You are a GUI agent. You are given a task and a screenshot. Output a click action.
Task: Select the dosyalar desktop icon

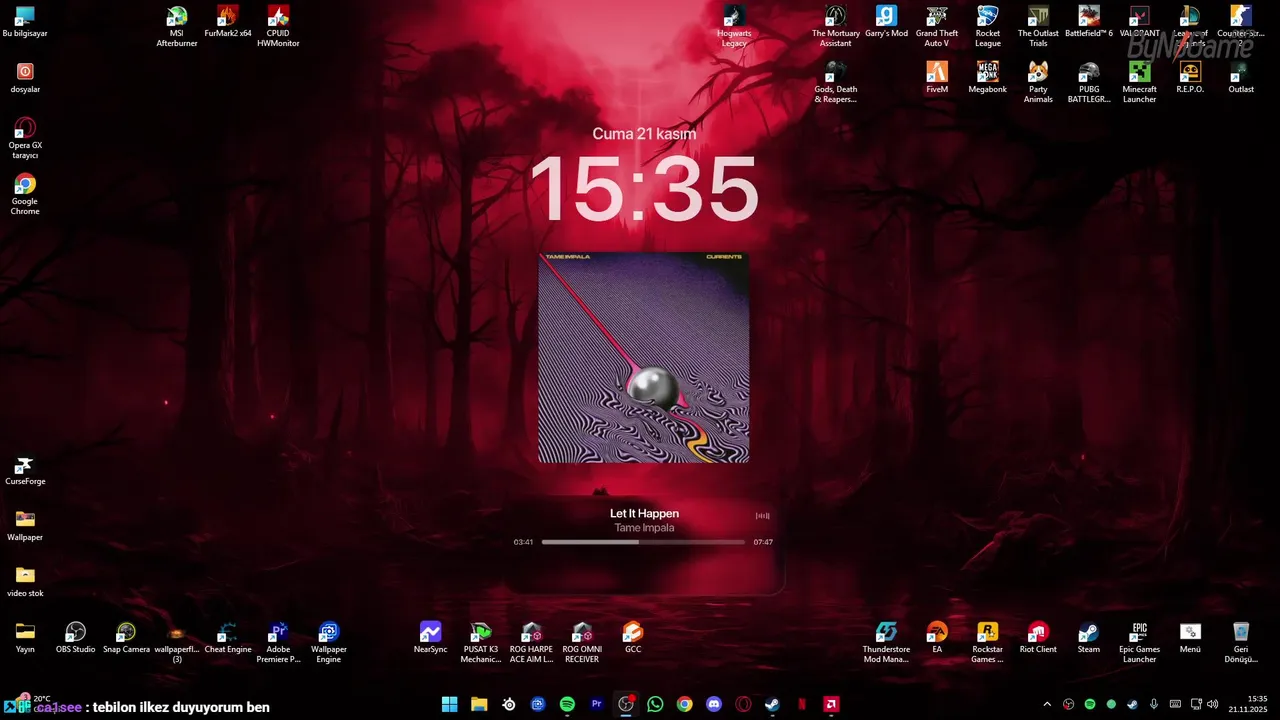(x=25, y=78)
